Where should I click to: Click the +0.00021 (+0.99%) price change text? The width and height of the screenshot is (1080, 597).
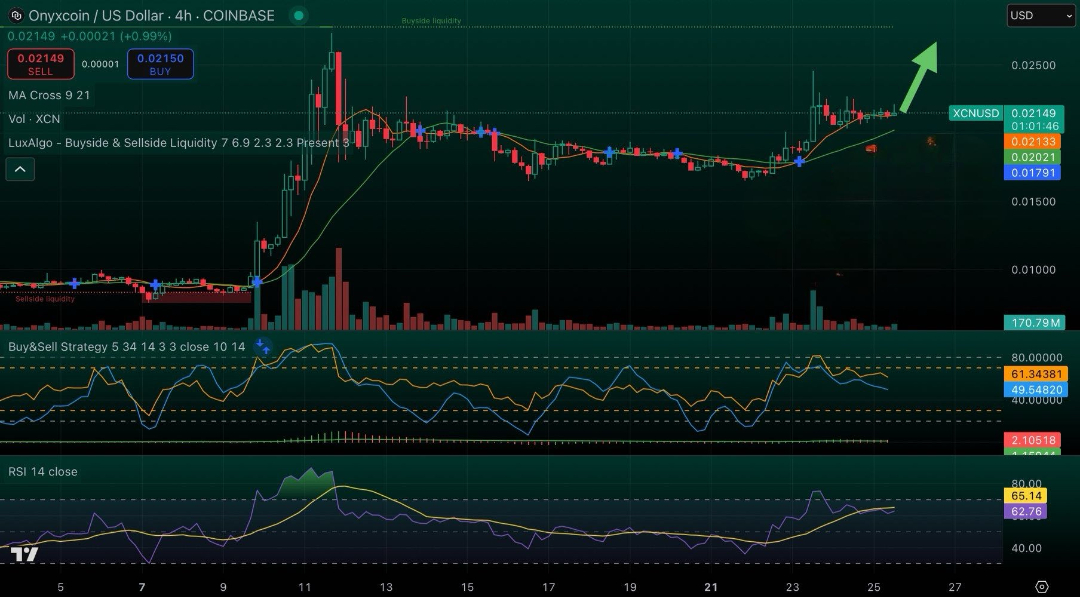coord(116,36)
